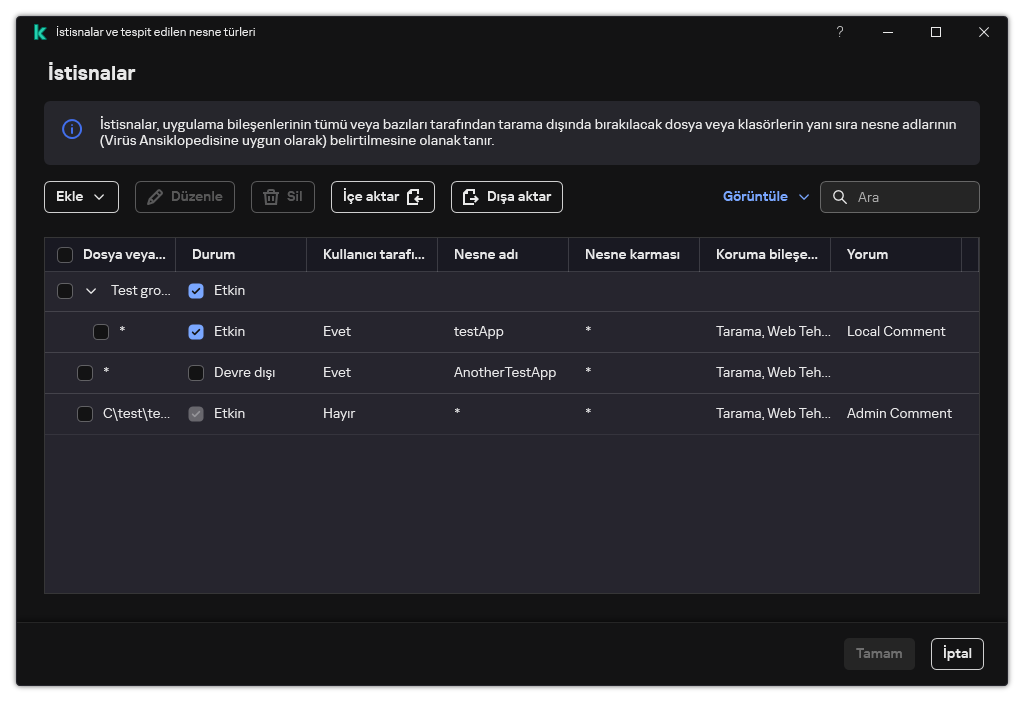Viewport: 1024px width, 702px height.
Task: Expand the Görüntüle view dropdown
Action: [x=766, y=197]
